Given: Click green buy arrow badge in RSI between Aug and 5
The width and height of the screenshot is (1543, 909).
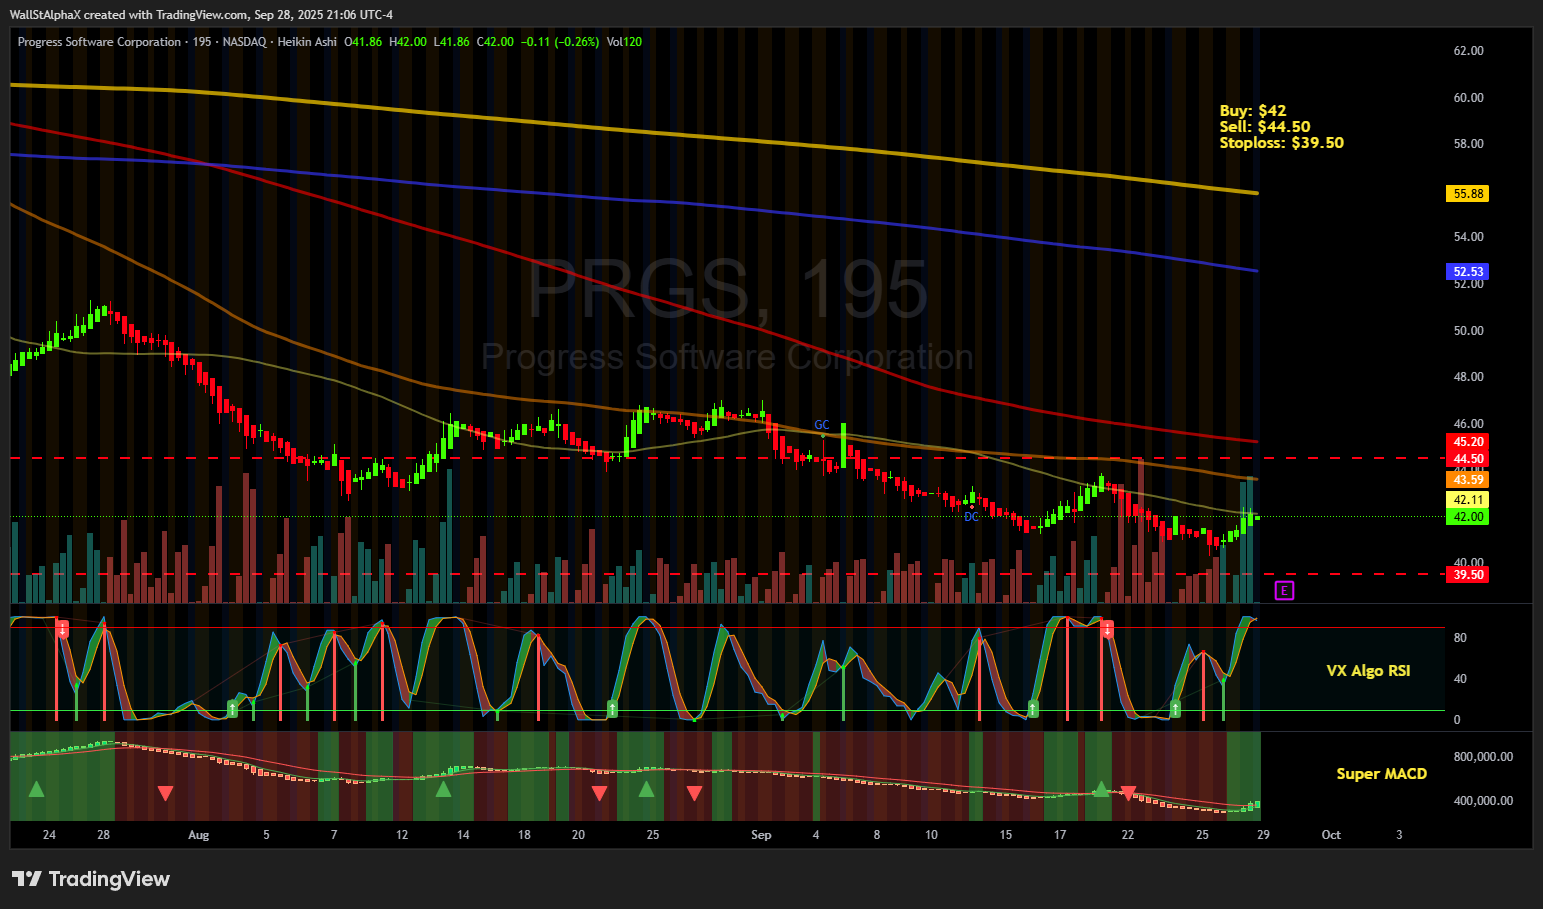Looking at the screenshot, I should [232, 708].
